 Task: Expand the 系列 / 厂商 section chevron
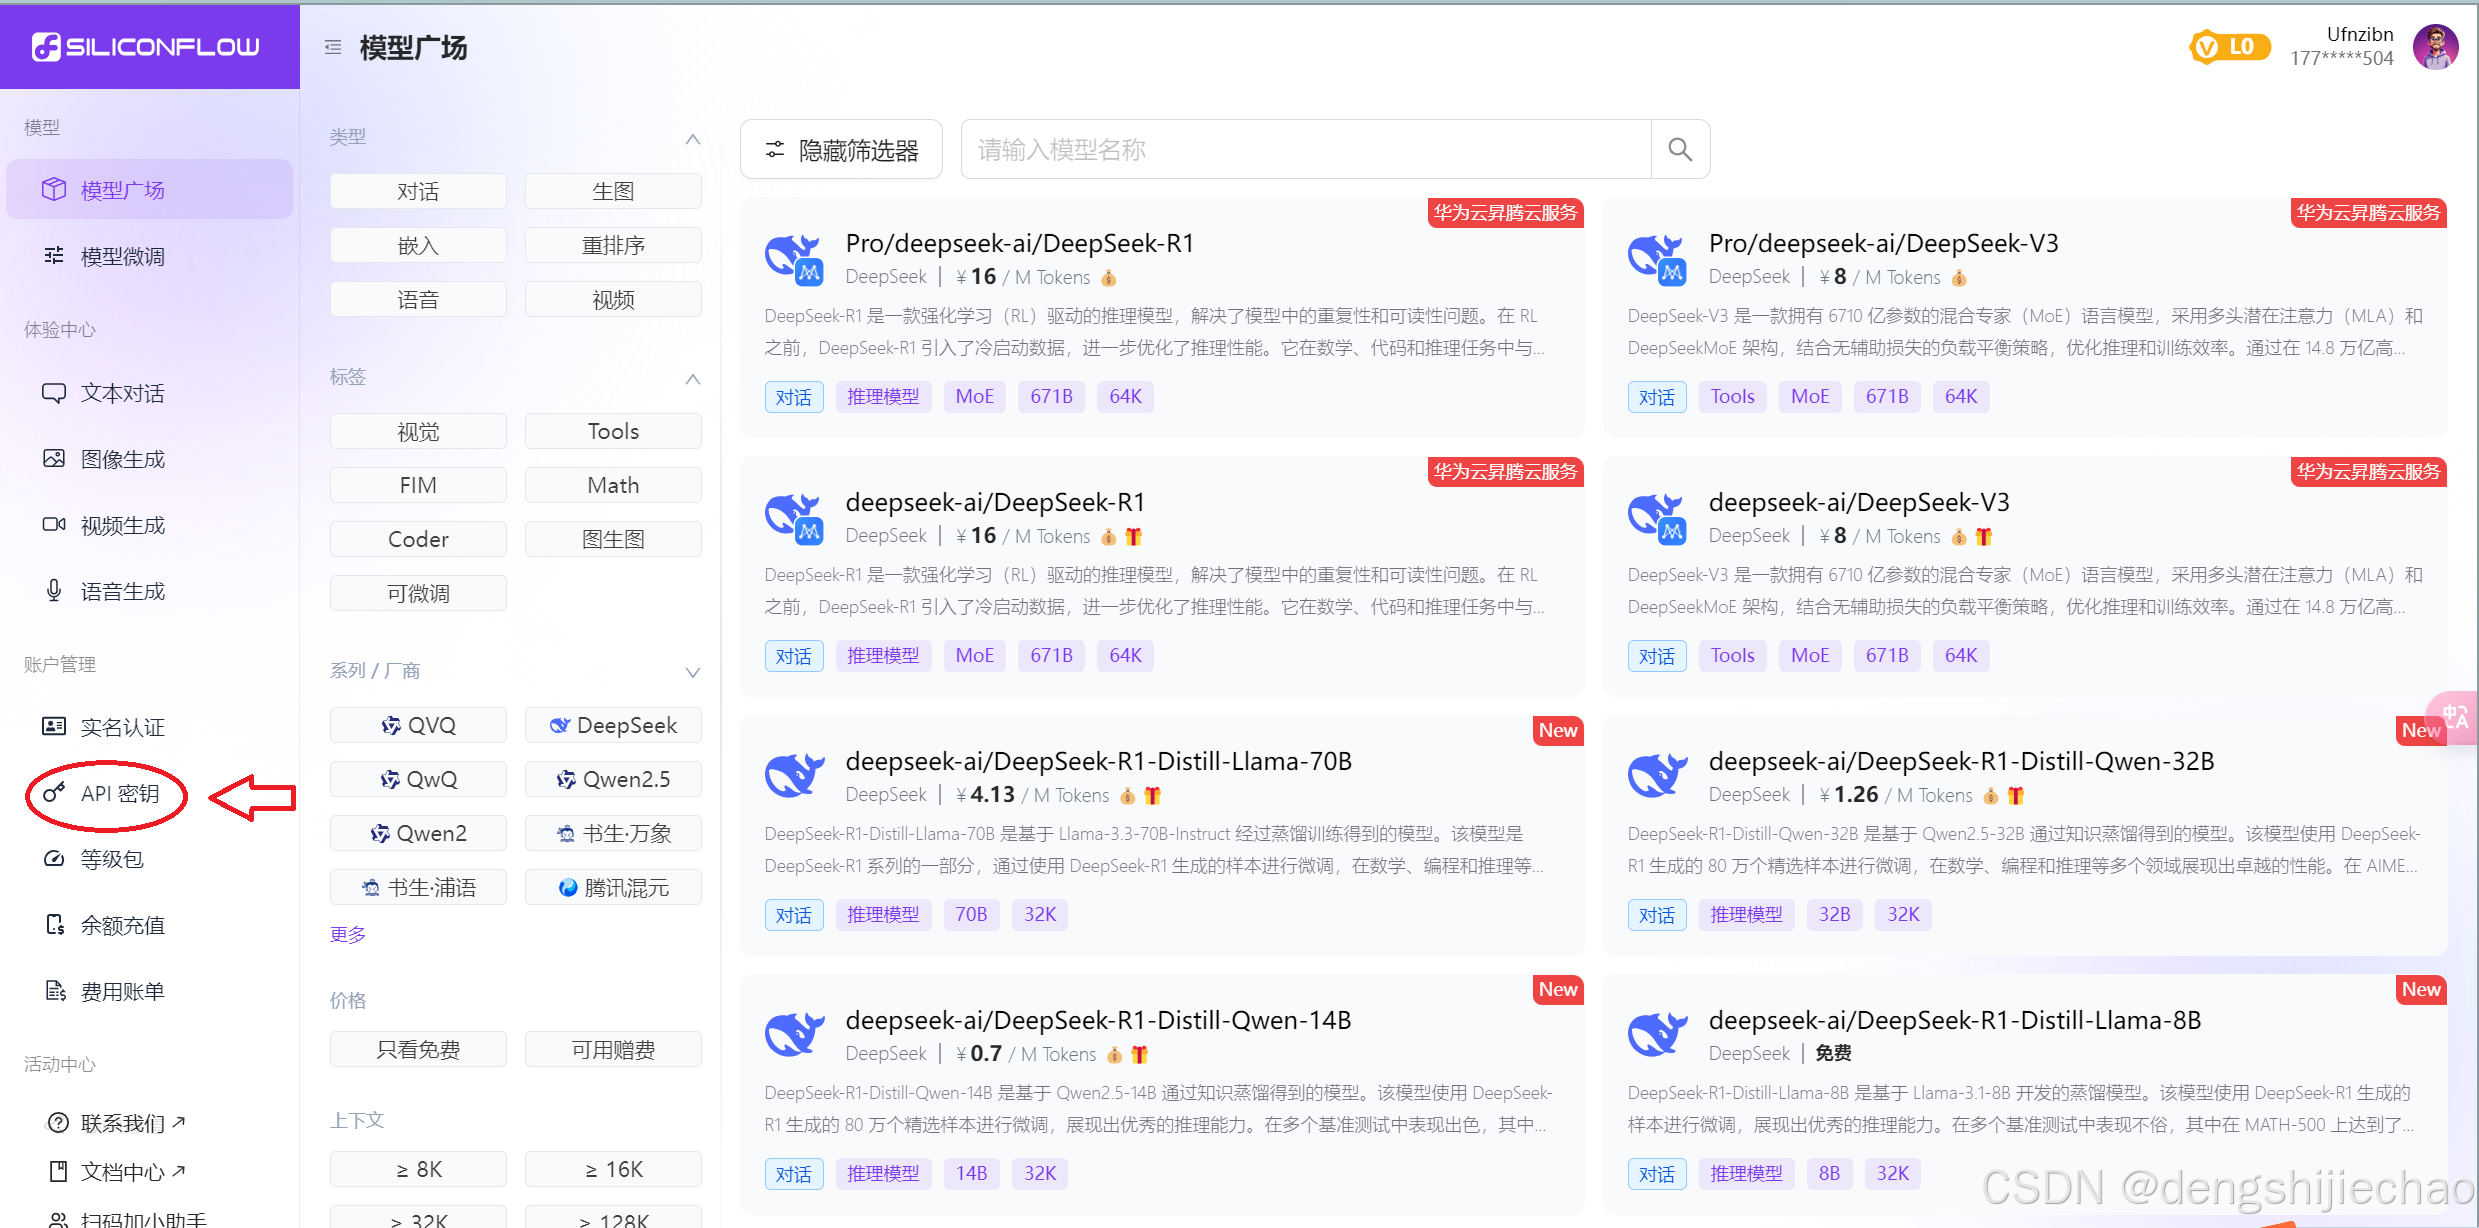(692, 671)
